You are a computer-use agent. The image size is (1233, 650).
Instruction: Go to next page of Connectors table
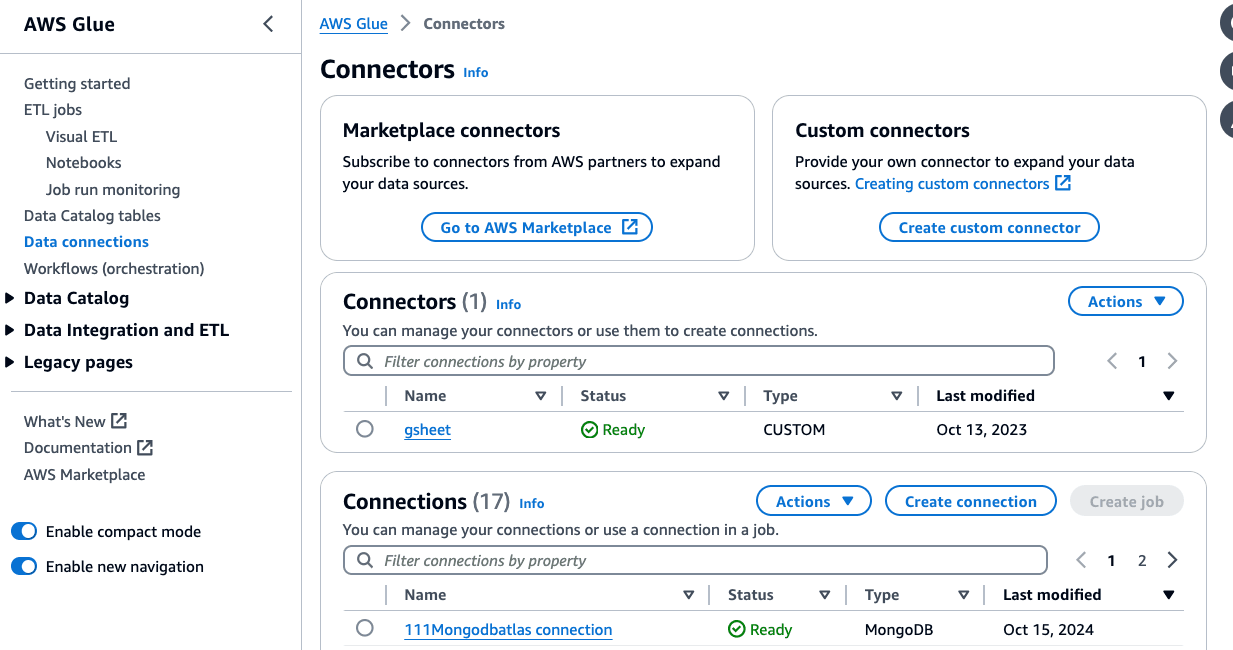coord(1173,362)
